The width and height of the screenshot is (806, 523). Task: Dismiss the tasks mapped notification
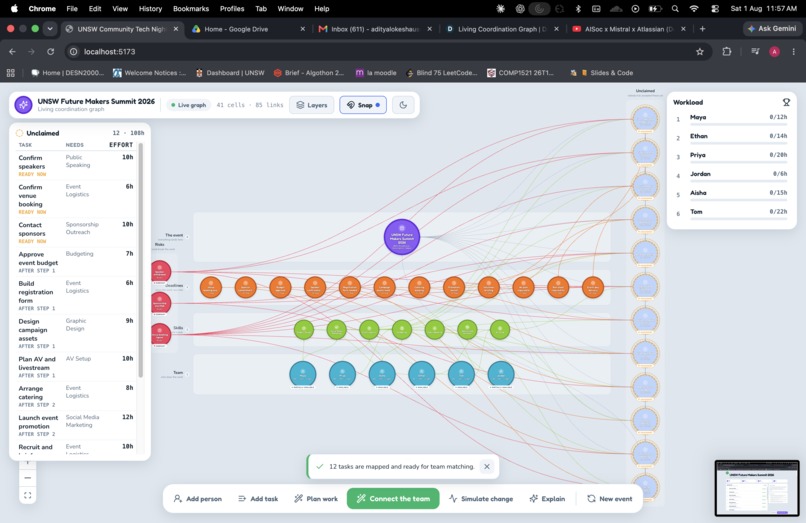pyautogui.click(x=486, y=466)
